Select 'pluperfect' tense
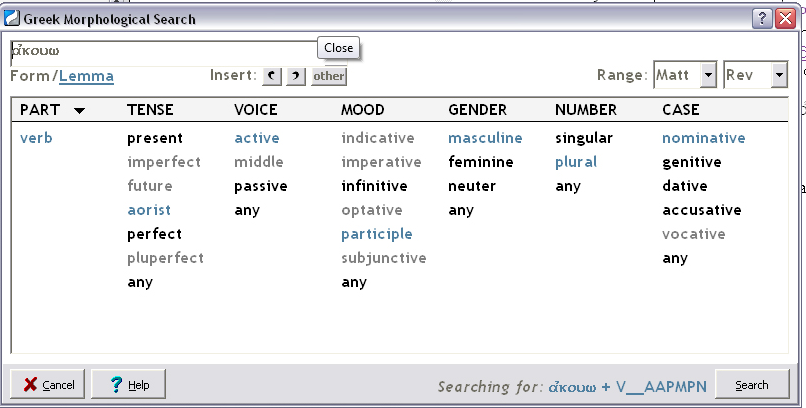The width and height of the screenshot is (806, 408). click(x=166, y=258)
